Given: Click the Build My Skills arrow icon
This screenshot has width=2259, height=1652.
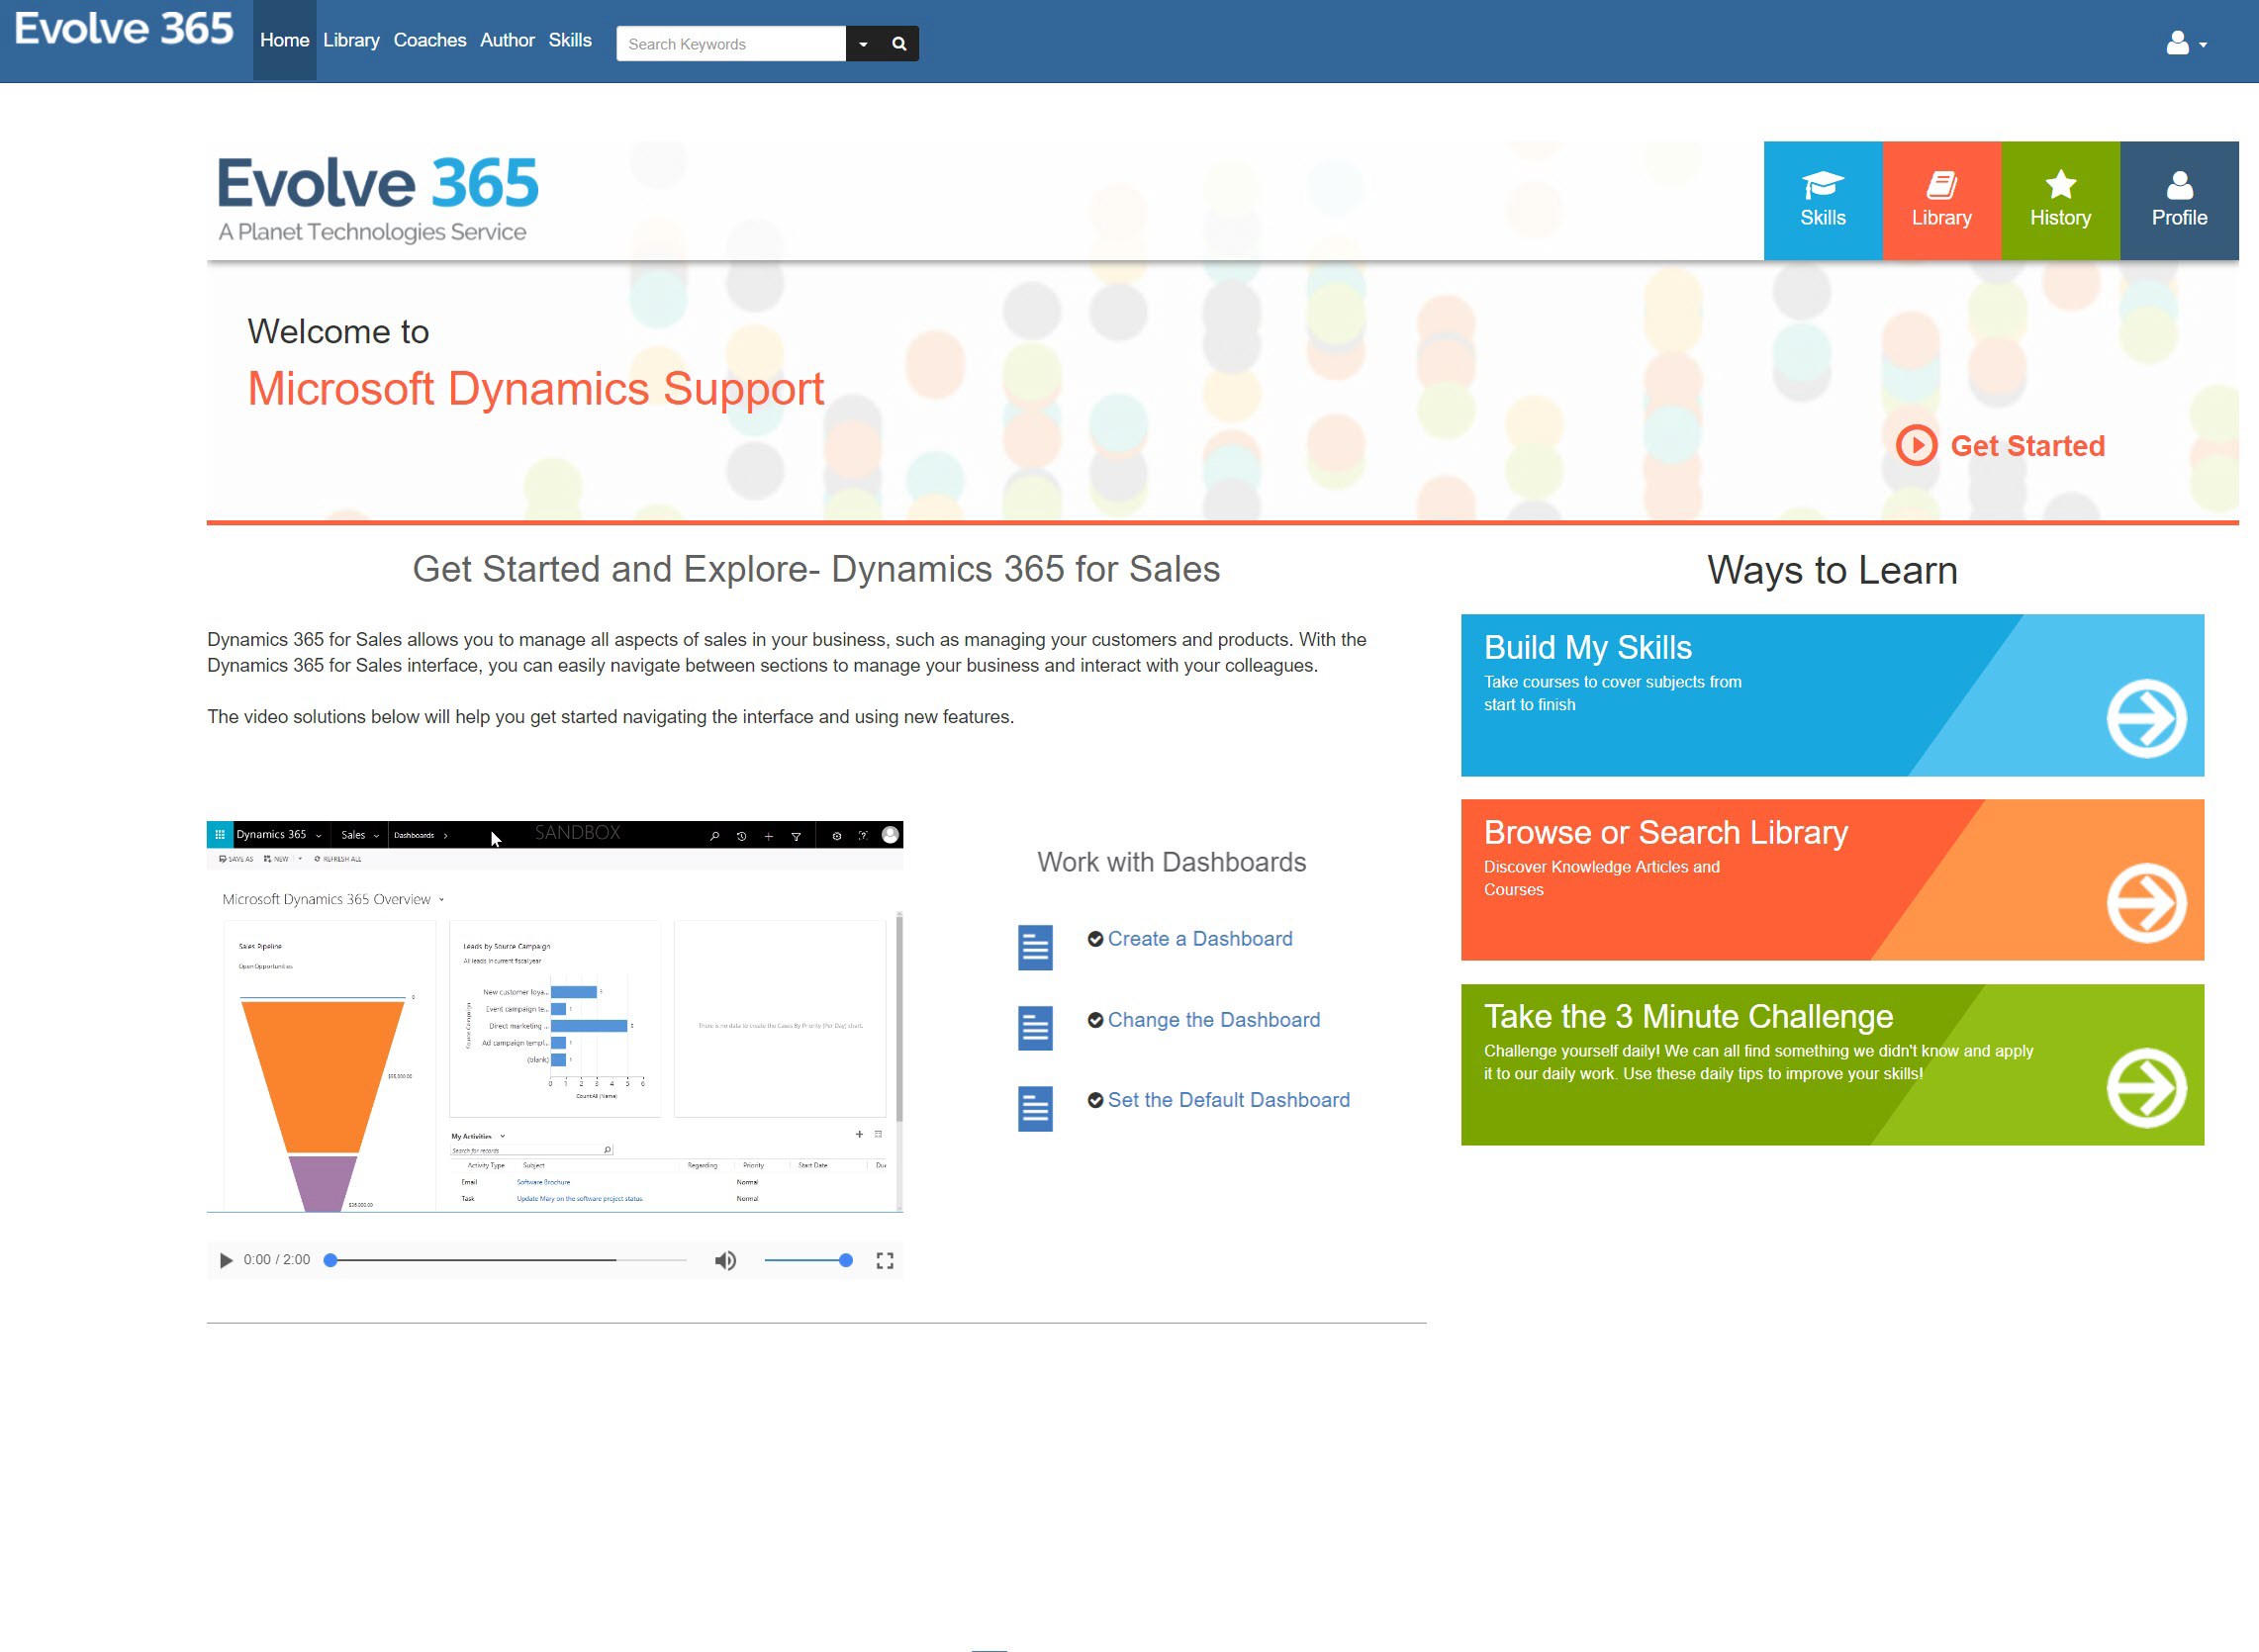Looking at the screenshot, I should click(2146, 718).
